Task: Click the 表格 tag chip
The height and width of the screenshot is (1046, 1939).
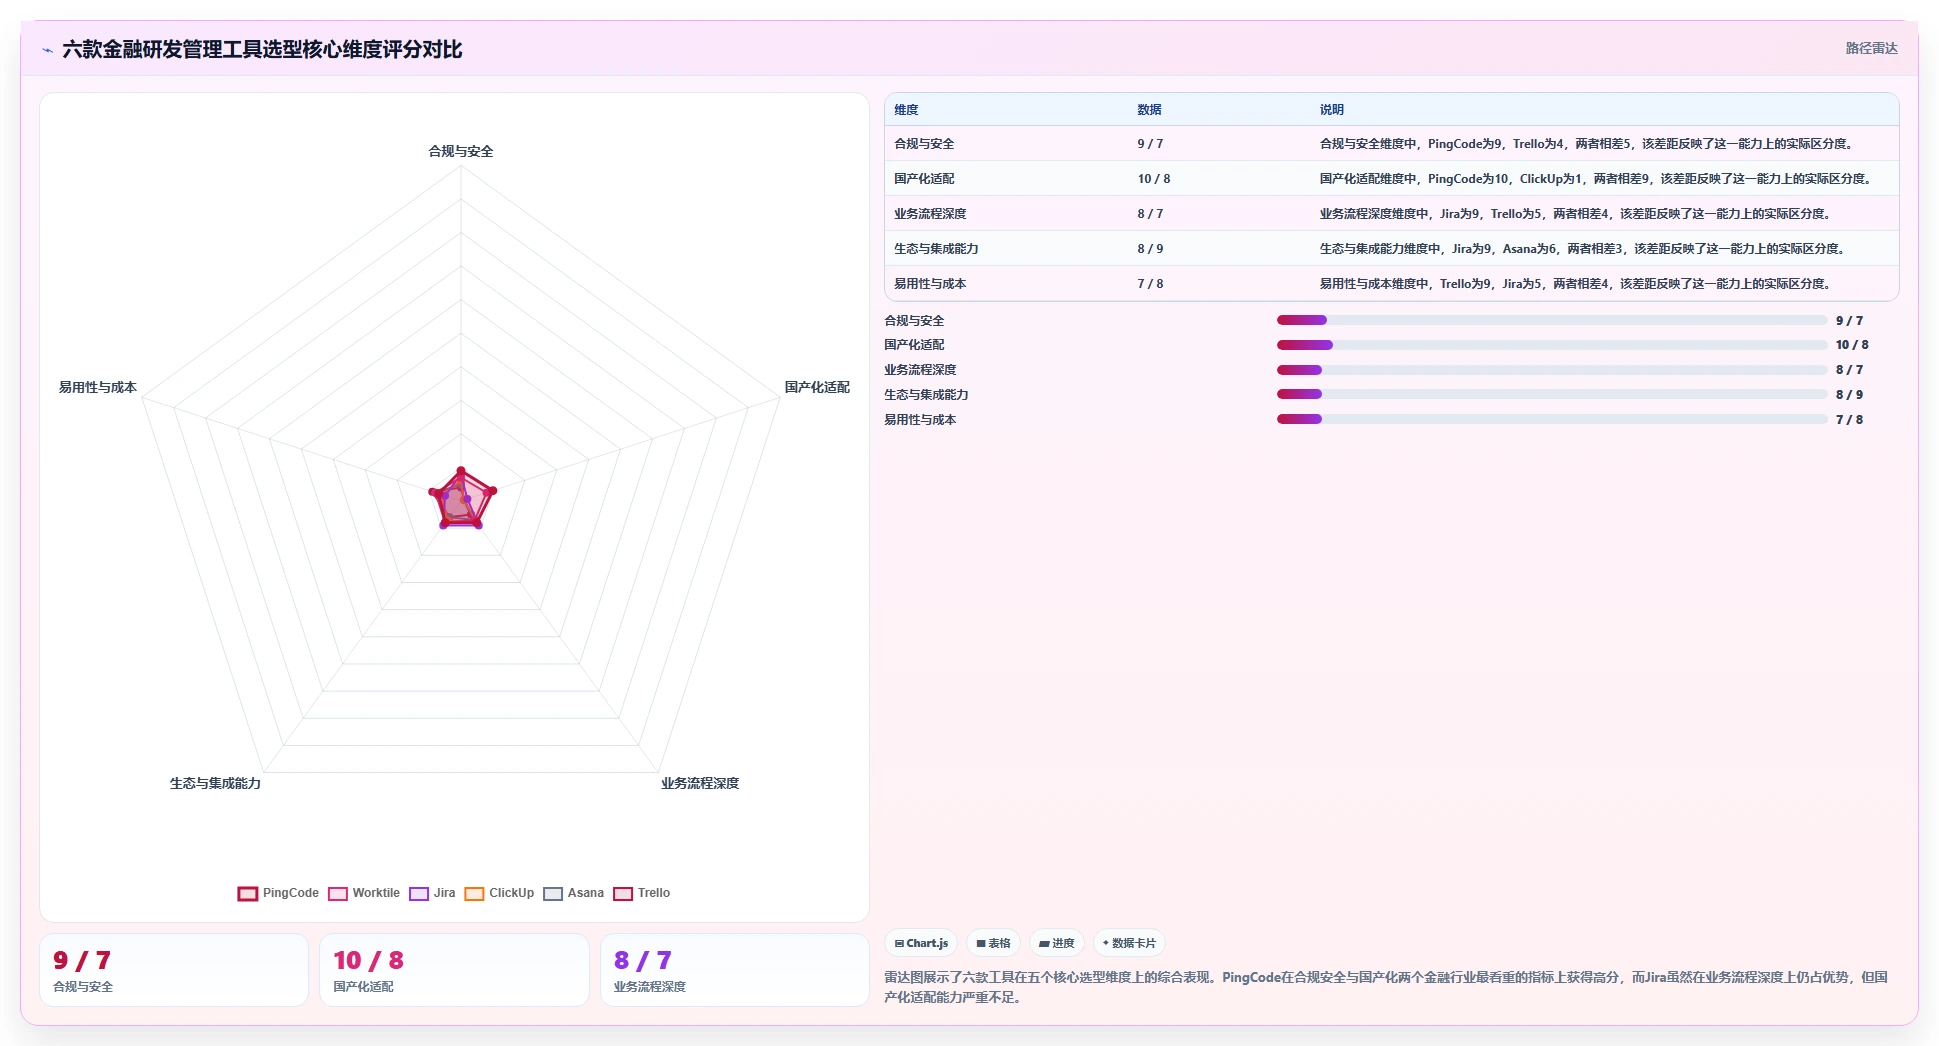Action: tap(993, 943)
